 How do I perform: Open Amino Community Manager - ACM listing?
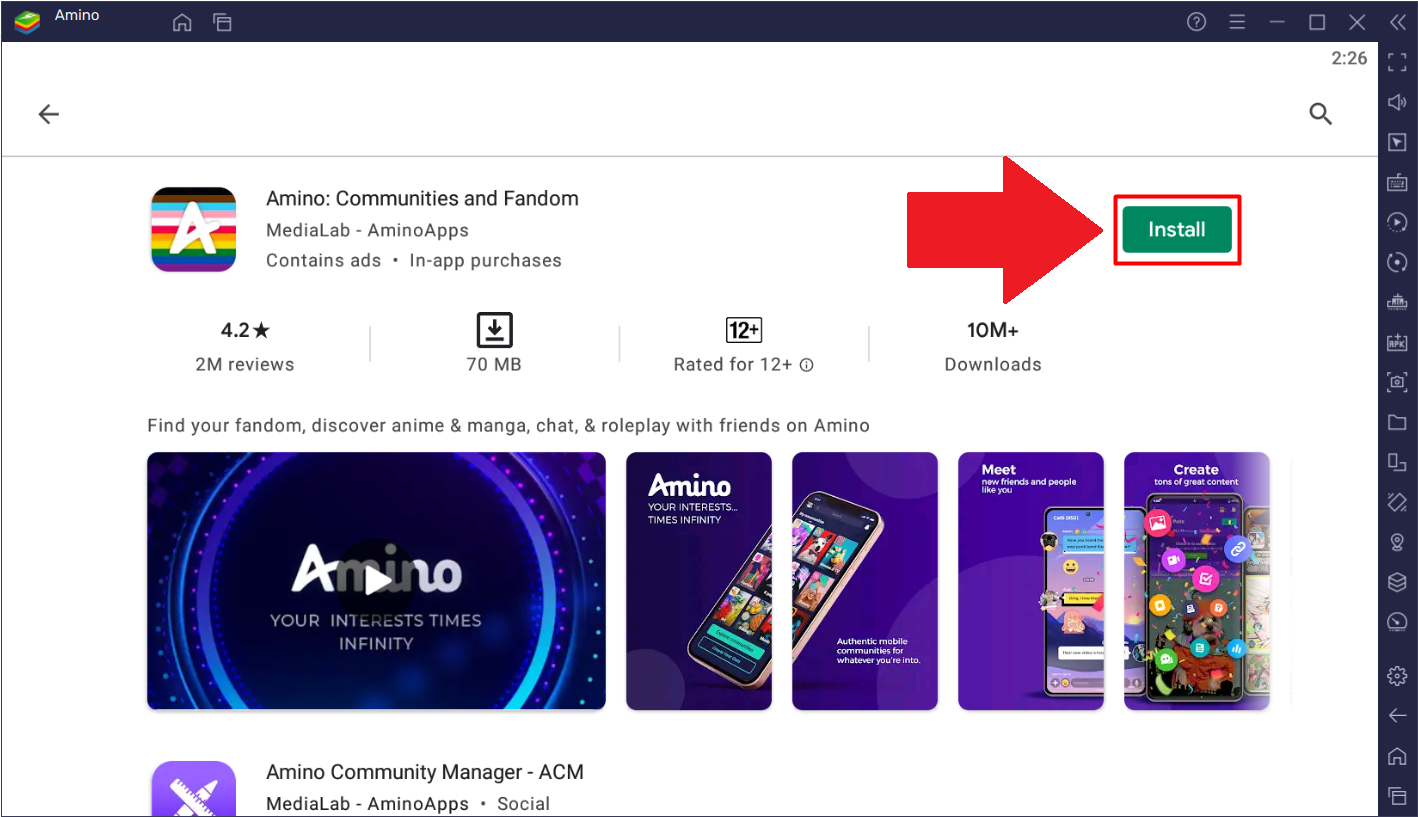[424, 772]
